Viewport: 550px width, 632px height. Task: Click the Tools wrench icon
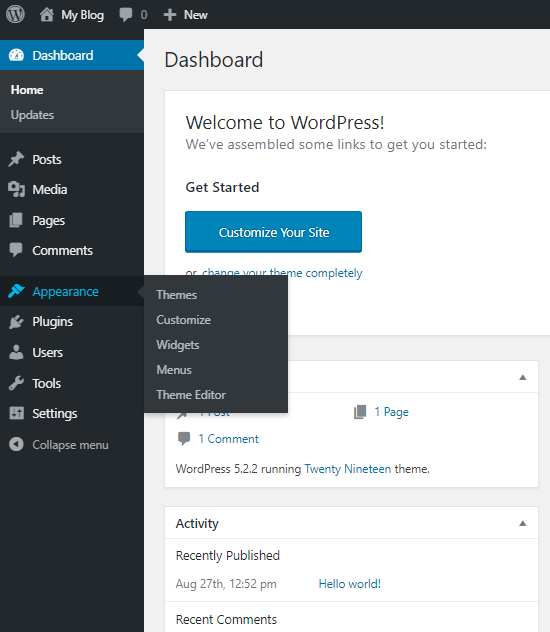tap(16, 383)
